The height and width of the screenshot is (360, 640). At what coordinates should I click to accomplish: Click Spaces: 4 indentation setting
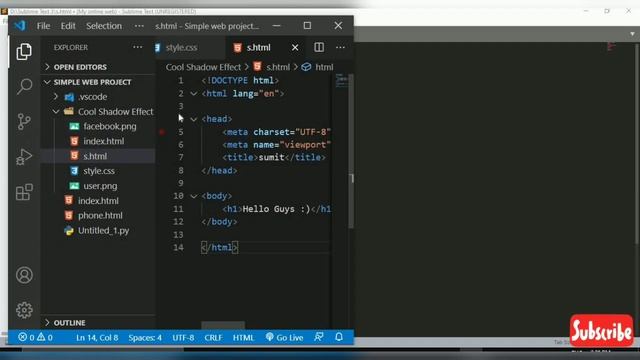[x=145, y=338]
